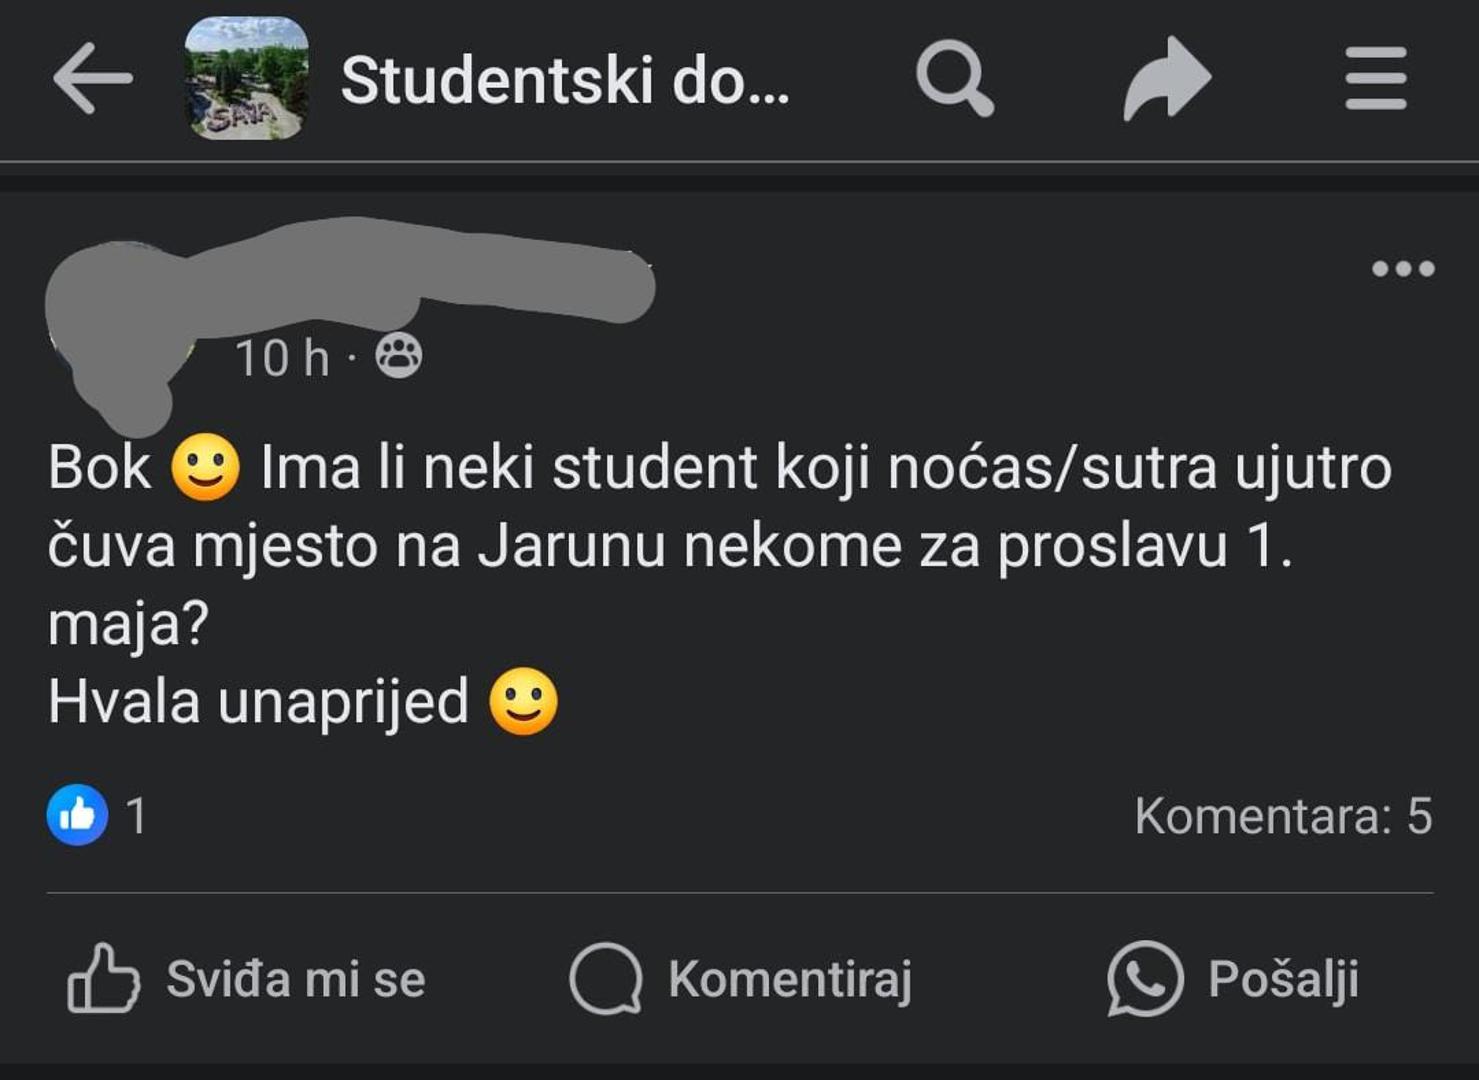The image size is (1479, 1080).
Task: Tap the group audience icon beside timestamp
Action: (x=398, y=357)
